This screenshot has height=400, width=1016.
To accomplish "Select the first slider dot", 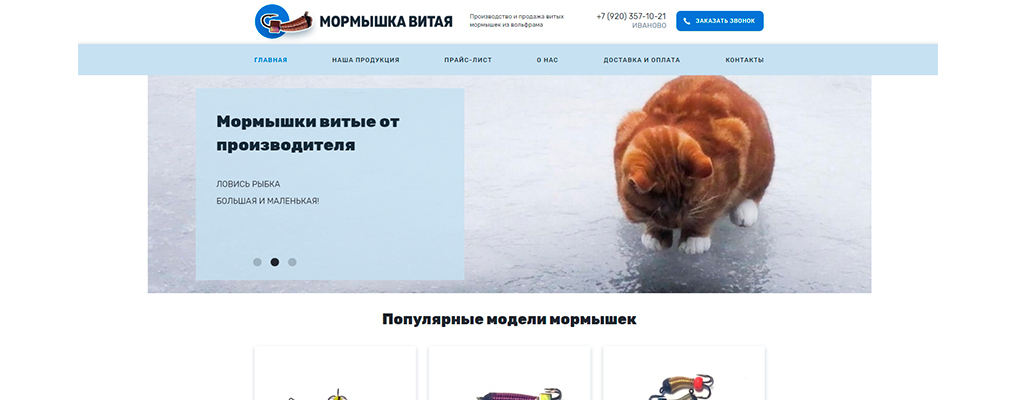I will point(257,262).
